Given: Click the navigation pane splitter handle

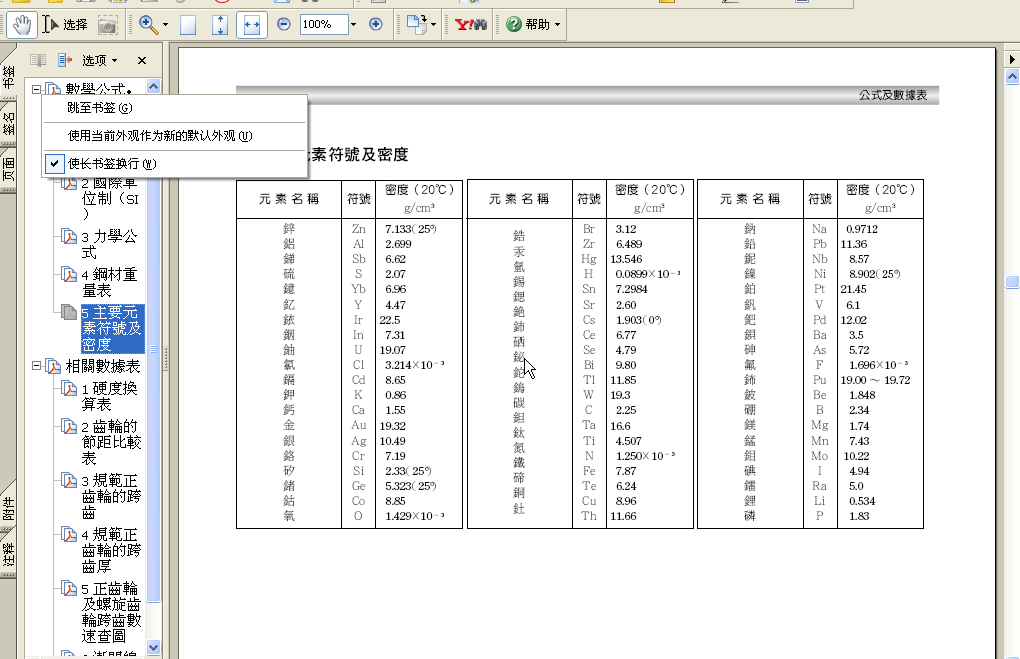Looking at the screenshot, I should click(166, 358).
